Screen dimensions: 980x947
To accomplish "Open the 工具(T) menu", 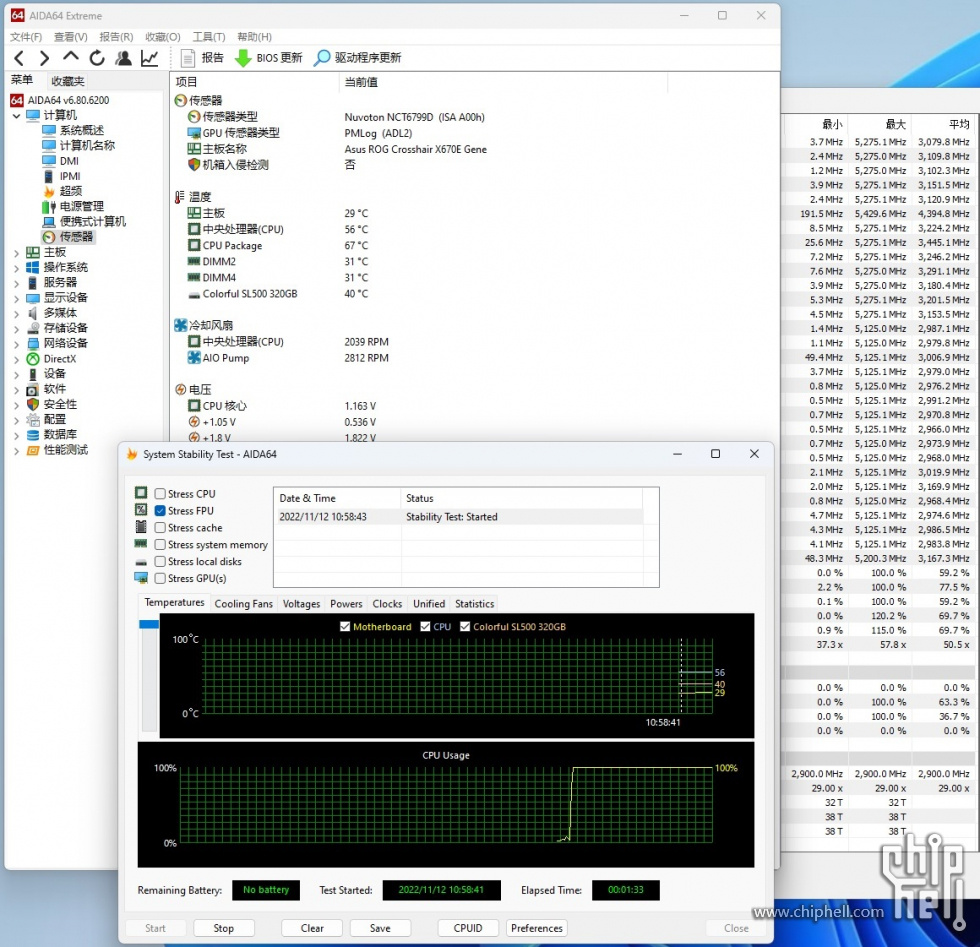I will (x=209, y=37).
